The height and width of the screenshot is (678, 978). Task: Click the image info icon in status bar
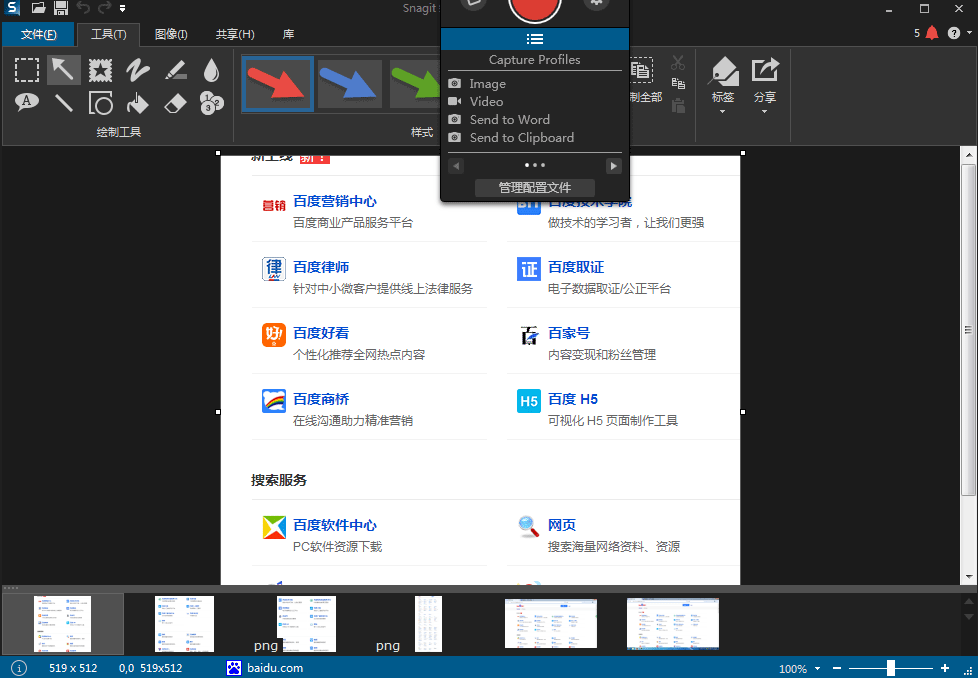click(19, 668)
